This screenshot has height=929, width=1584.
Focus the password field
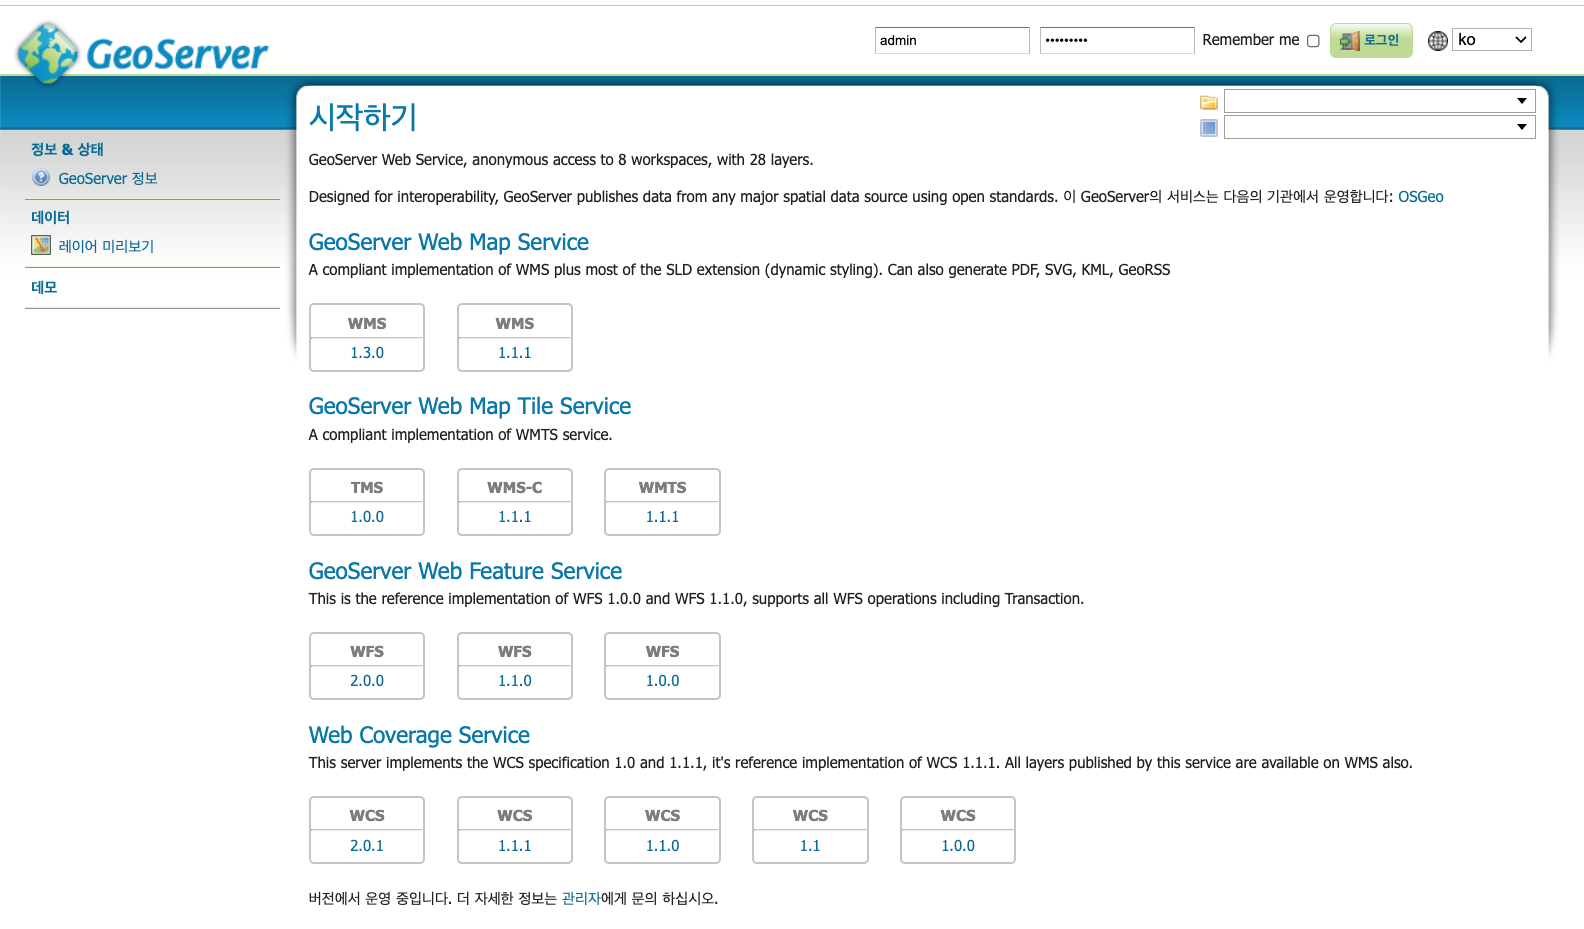click(x=1117, y=40)
